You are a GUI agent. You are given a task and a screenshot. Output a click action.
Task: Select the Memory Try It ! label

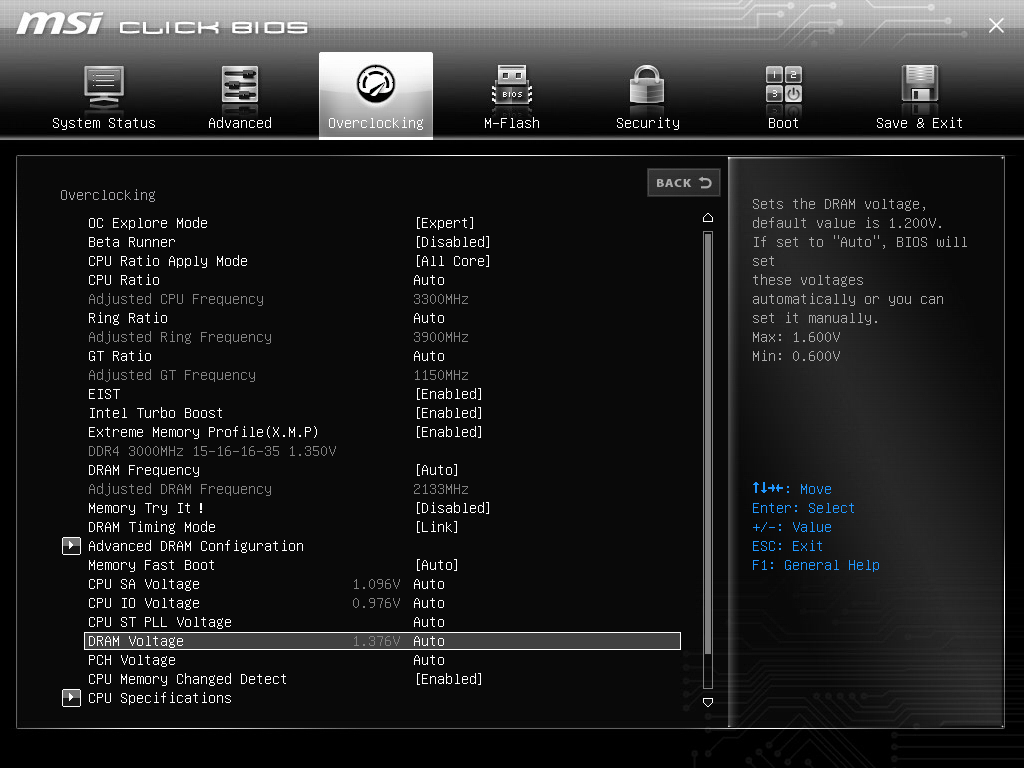click(x=146, y=508)
